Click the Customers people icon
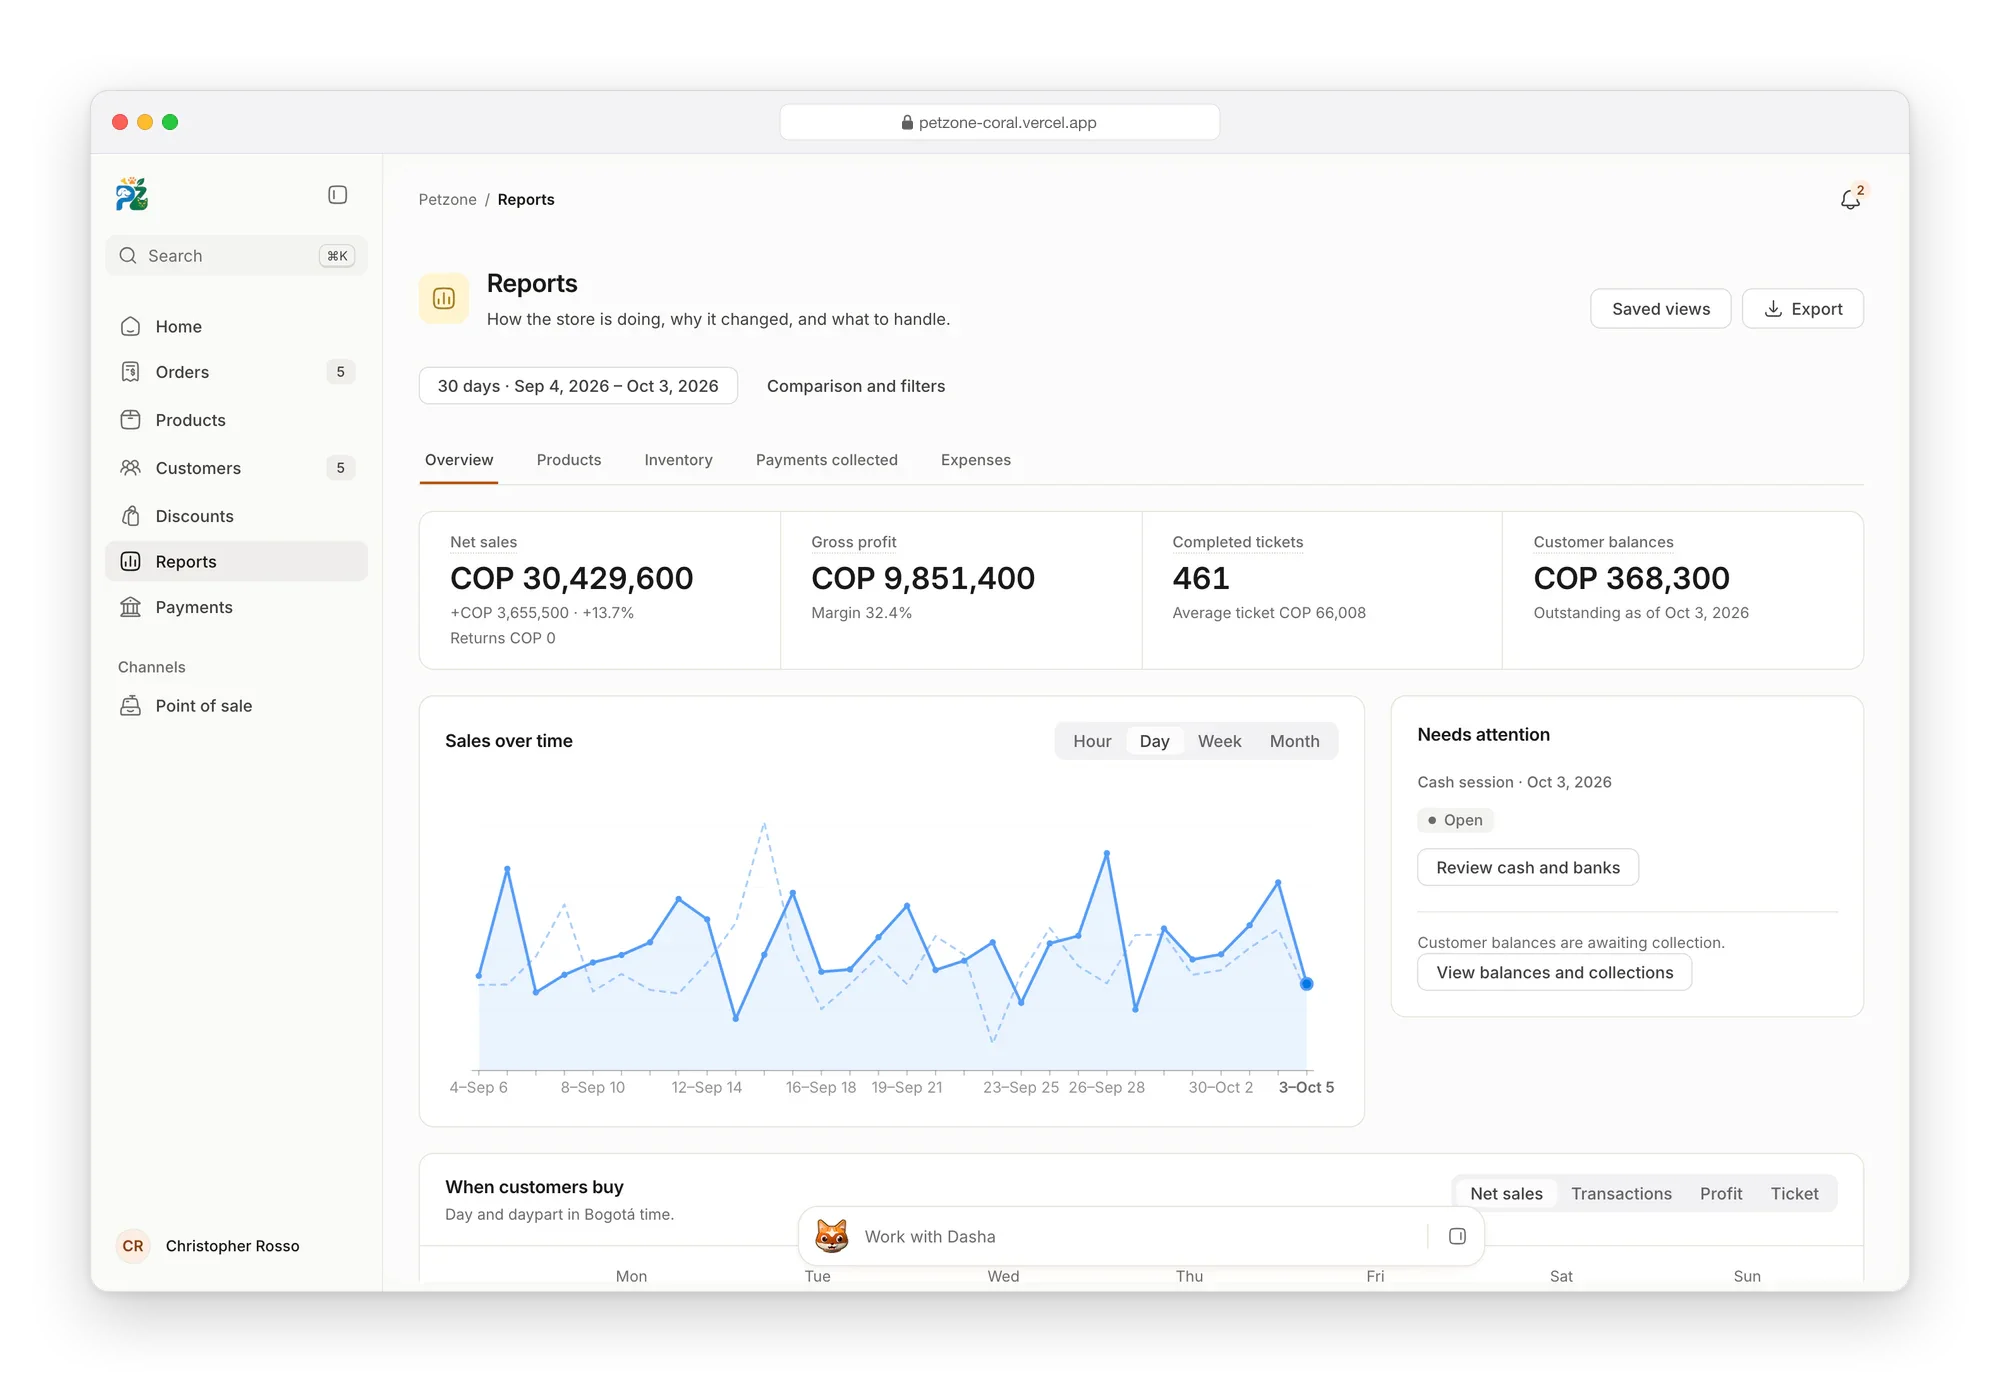2000x1382 pixels. click(x=130, y=468)
